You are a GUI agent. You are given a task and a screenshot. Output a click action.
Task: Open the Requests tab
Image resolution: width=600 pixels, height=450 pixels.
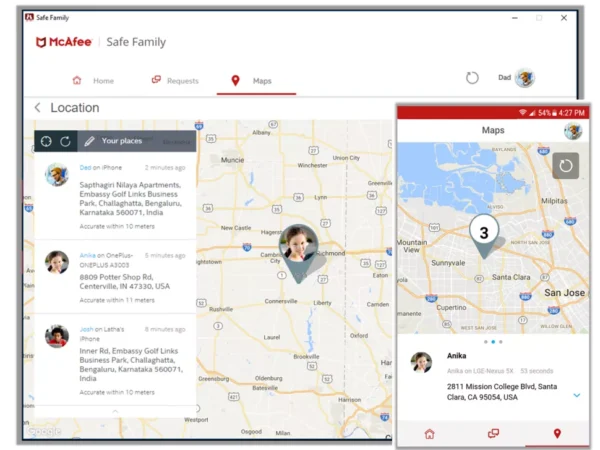click(175, 81)
